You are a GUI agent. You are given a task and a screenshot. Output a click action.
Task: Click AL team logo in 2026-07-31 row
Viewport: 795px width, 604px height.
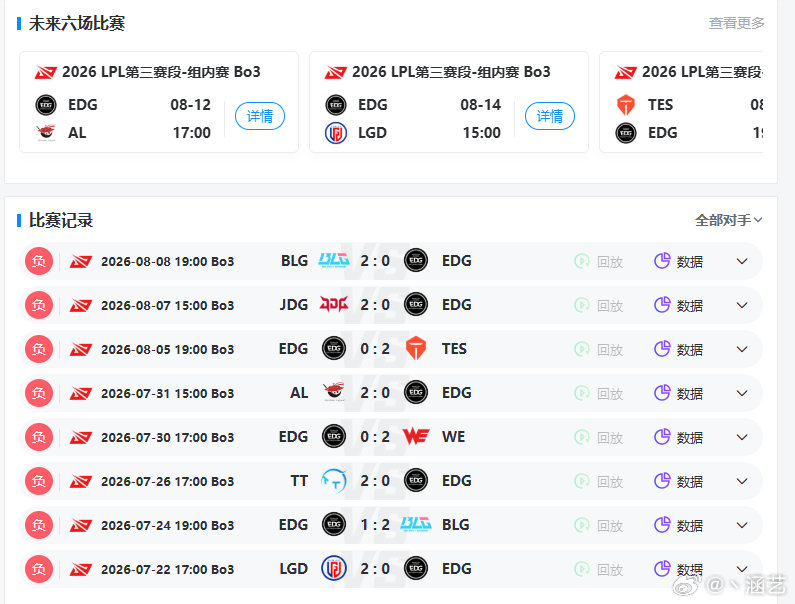(x=334, y=392)
